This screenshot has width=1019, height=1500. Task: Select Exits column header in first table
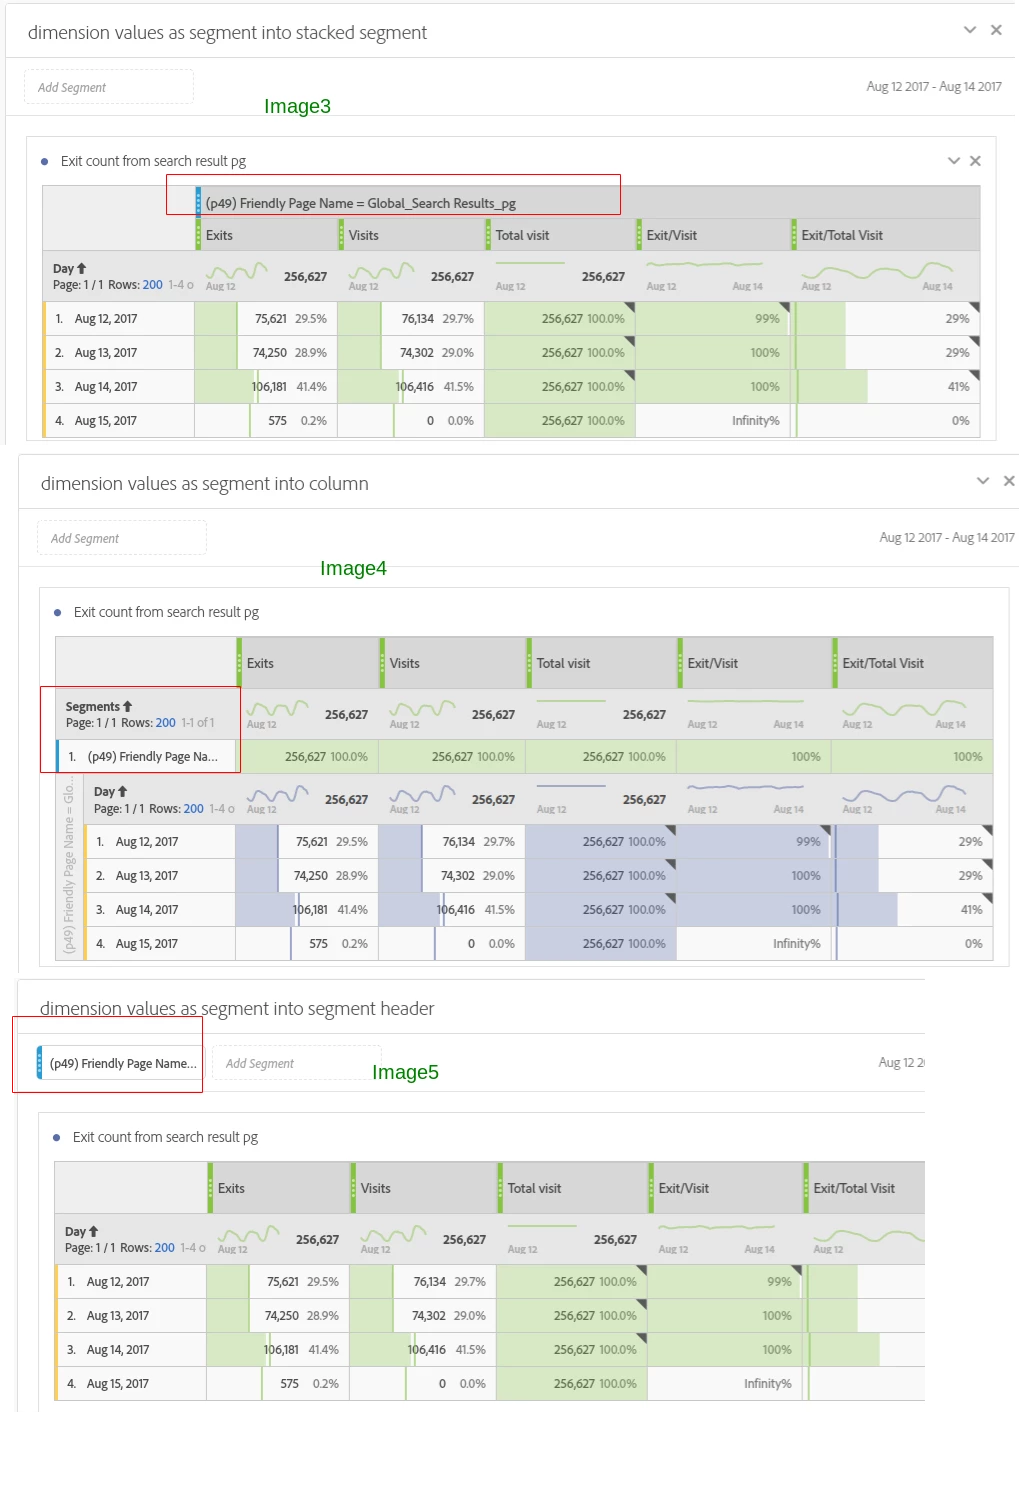coord(267,235)
